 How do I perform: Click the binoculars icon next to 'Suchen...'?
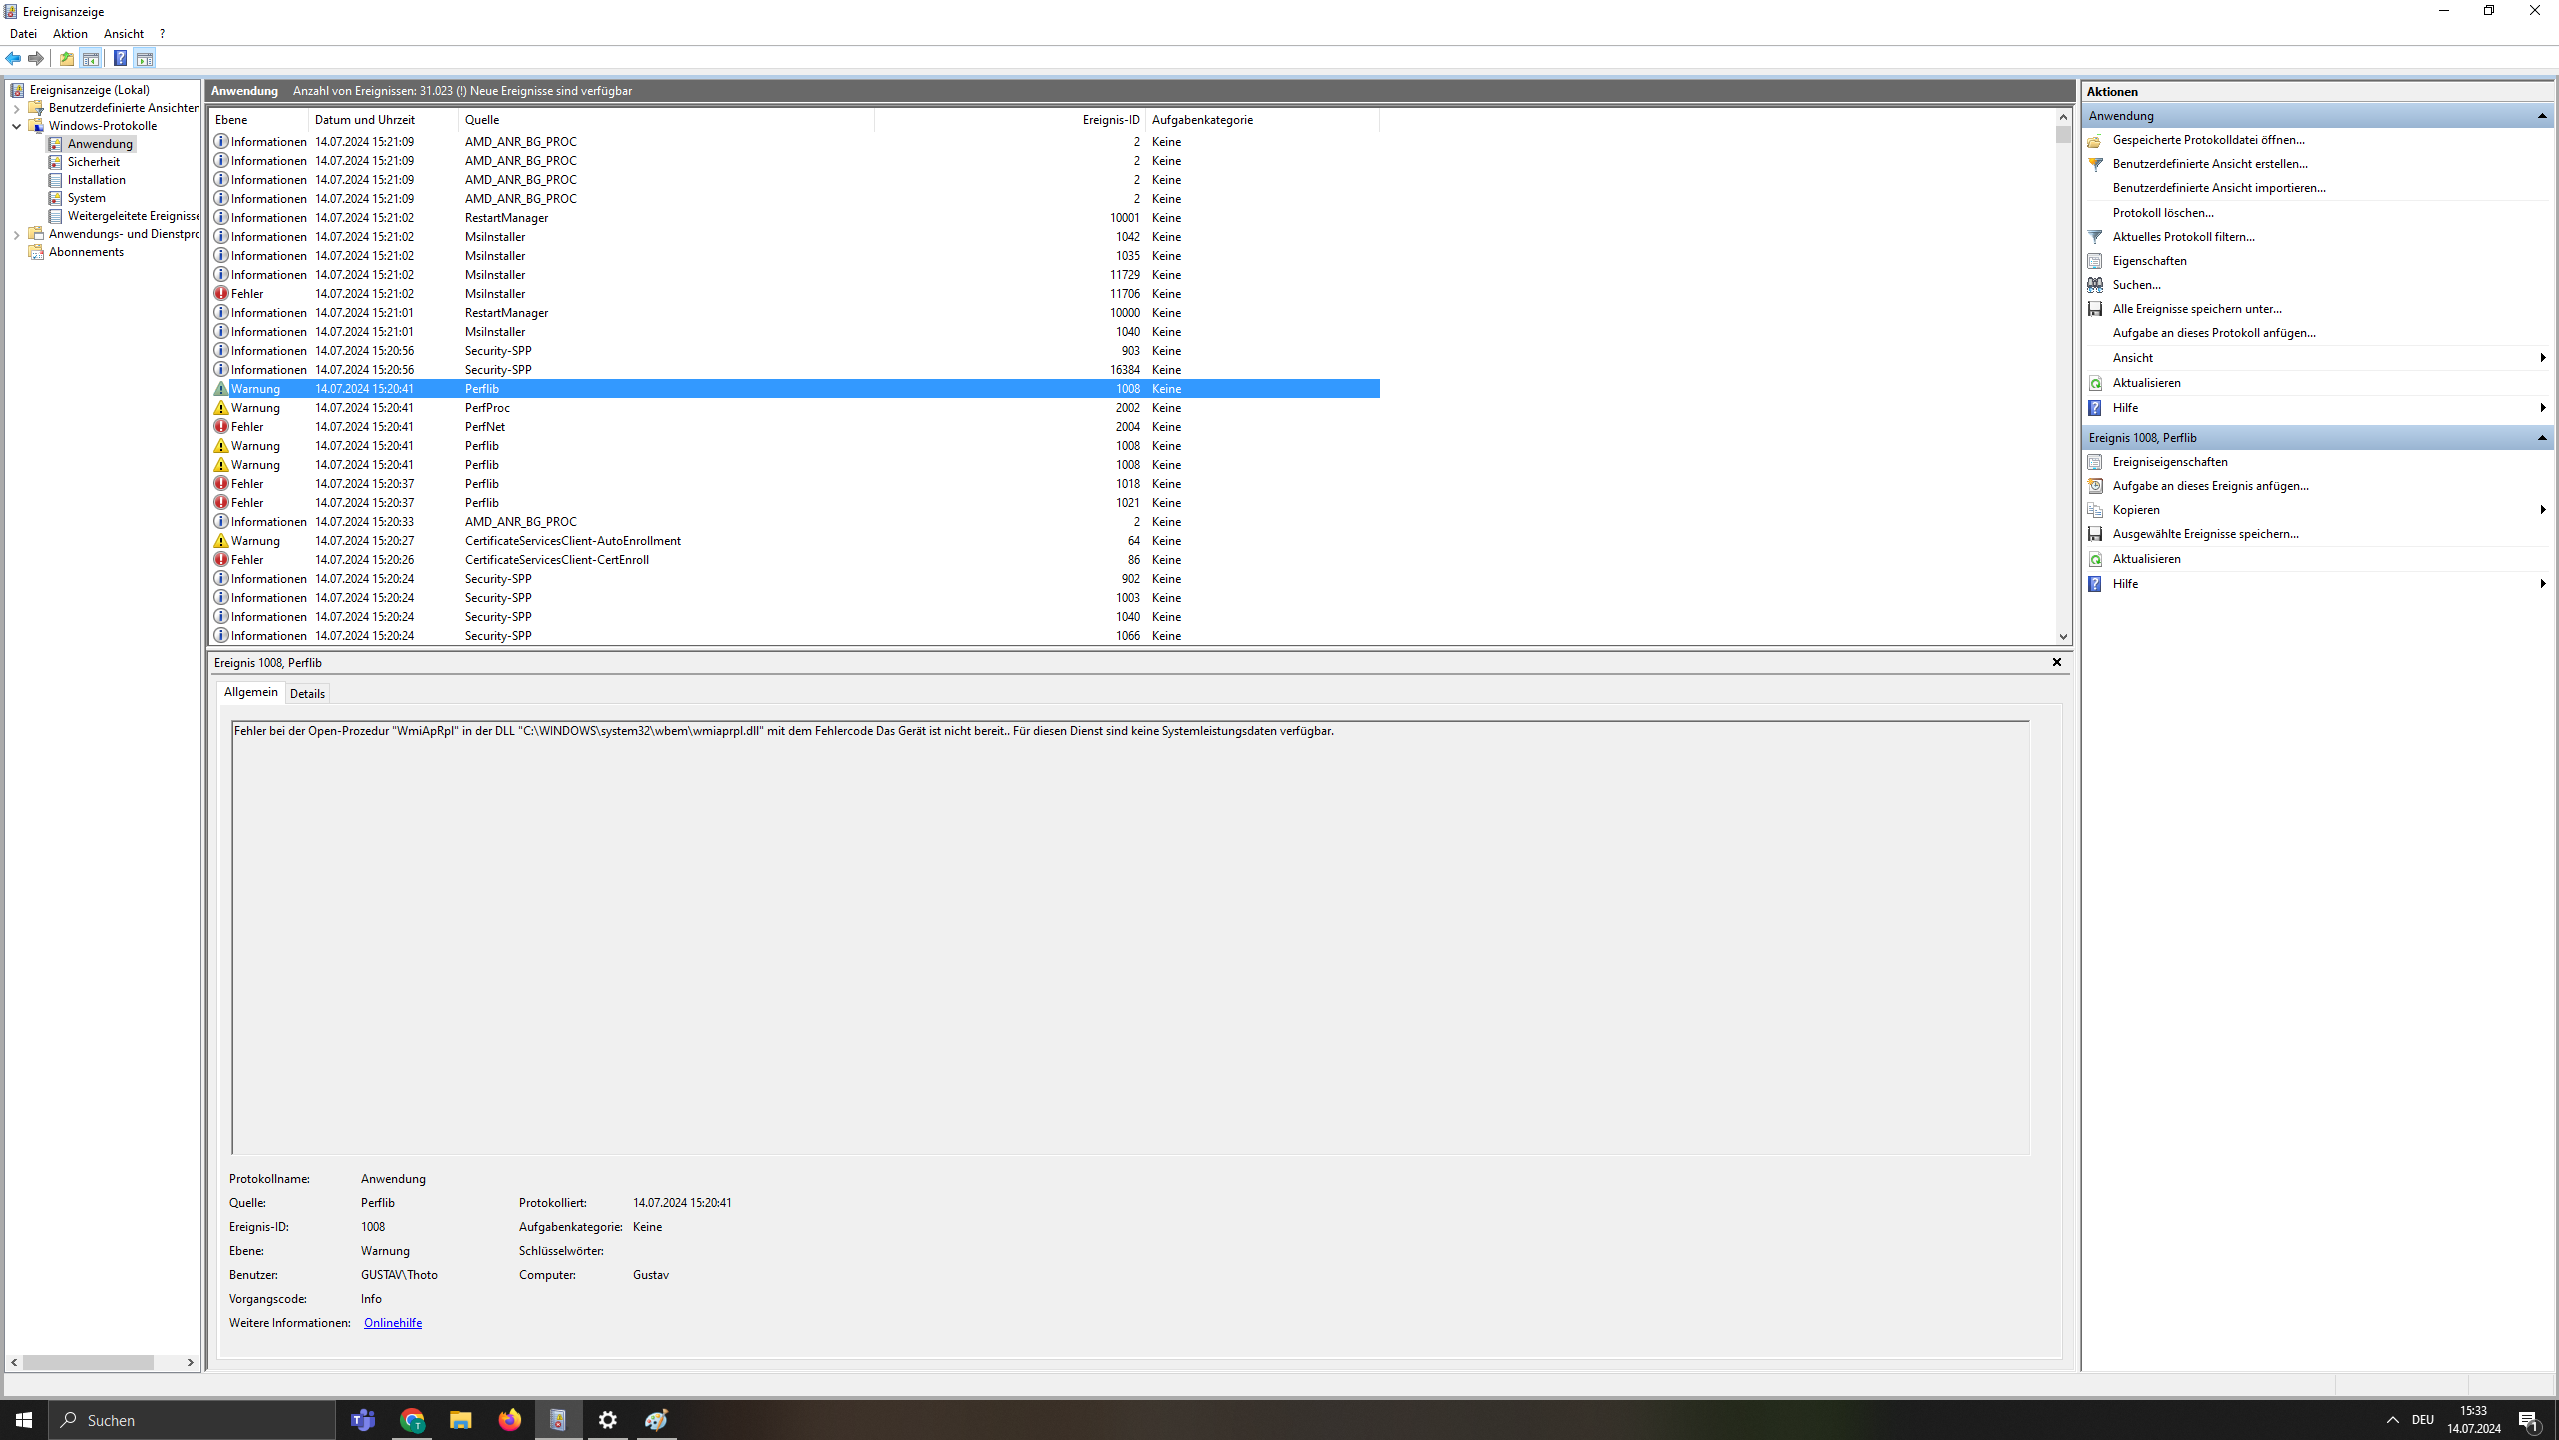2095,285
